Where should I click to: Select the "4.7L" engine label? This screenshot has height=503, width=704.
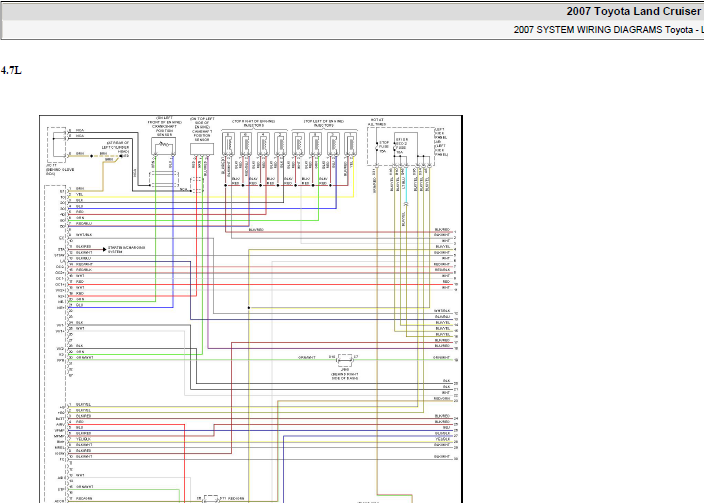click(x=11, y=71)
